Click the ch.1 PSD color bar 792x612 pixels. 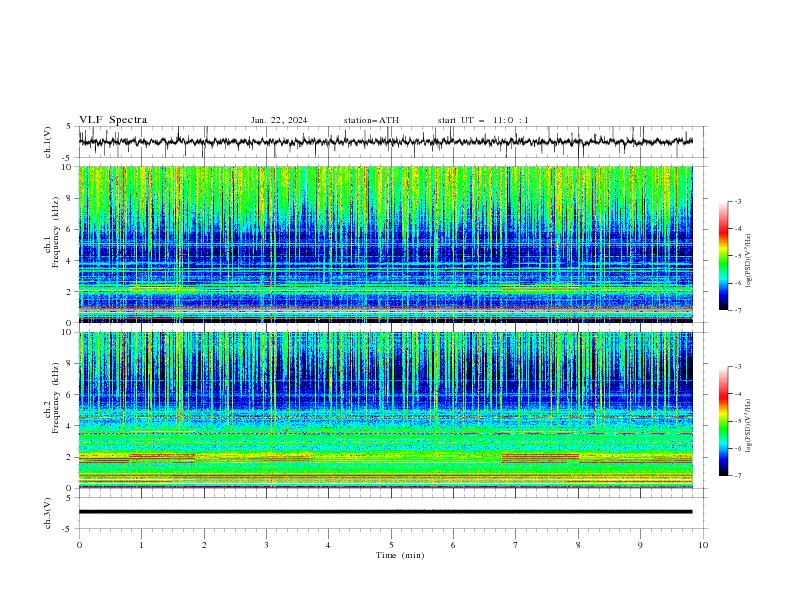[x=724, y=256]
